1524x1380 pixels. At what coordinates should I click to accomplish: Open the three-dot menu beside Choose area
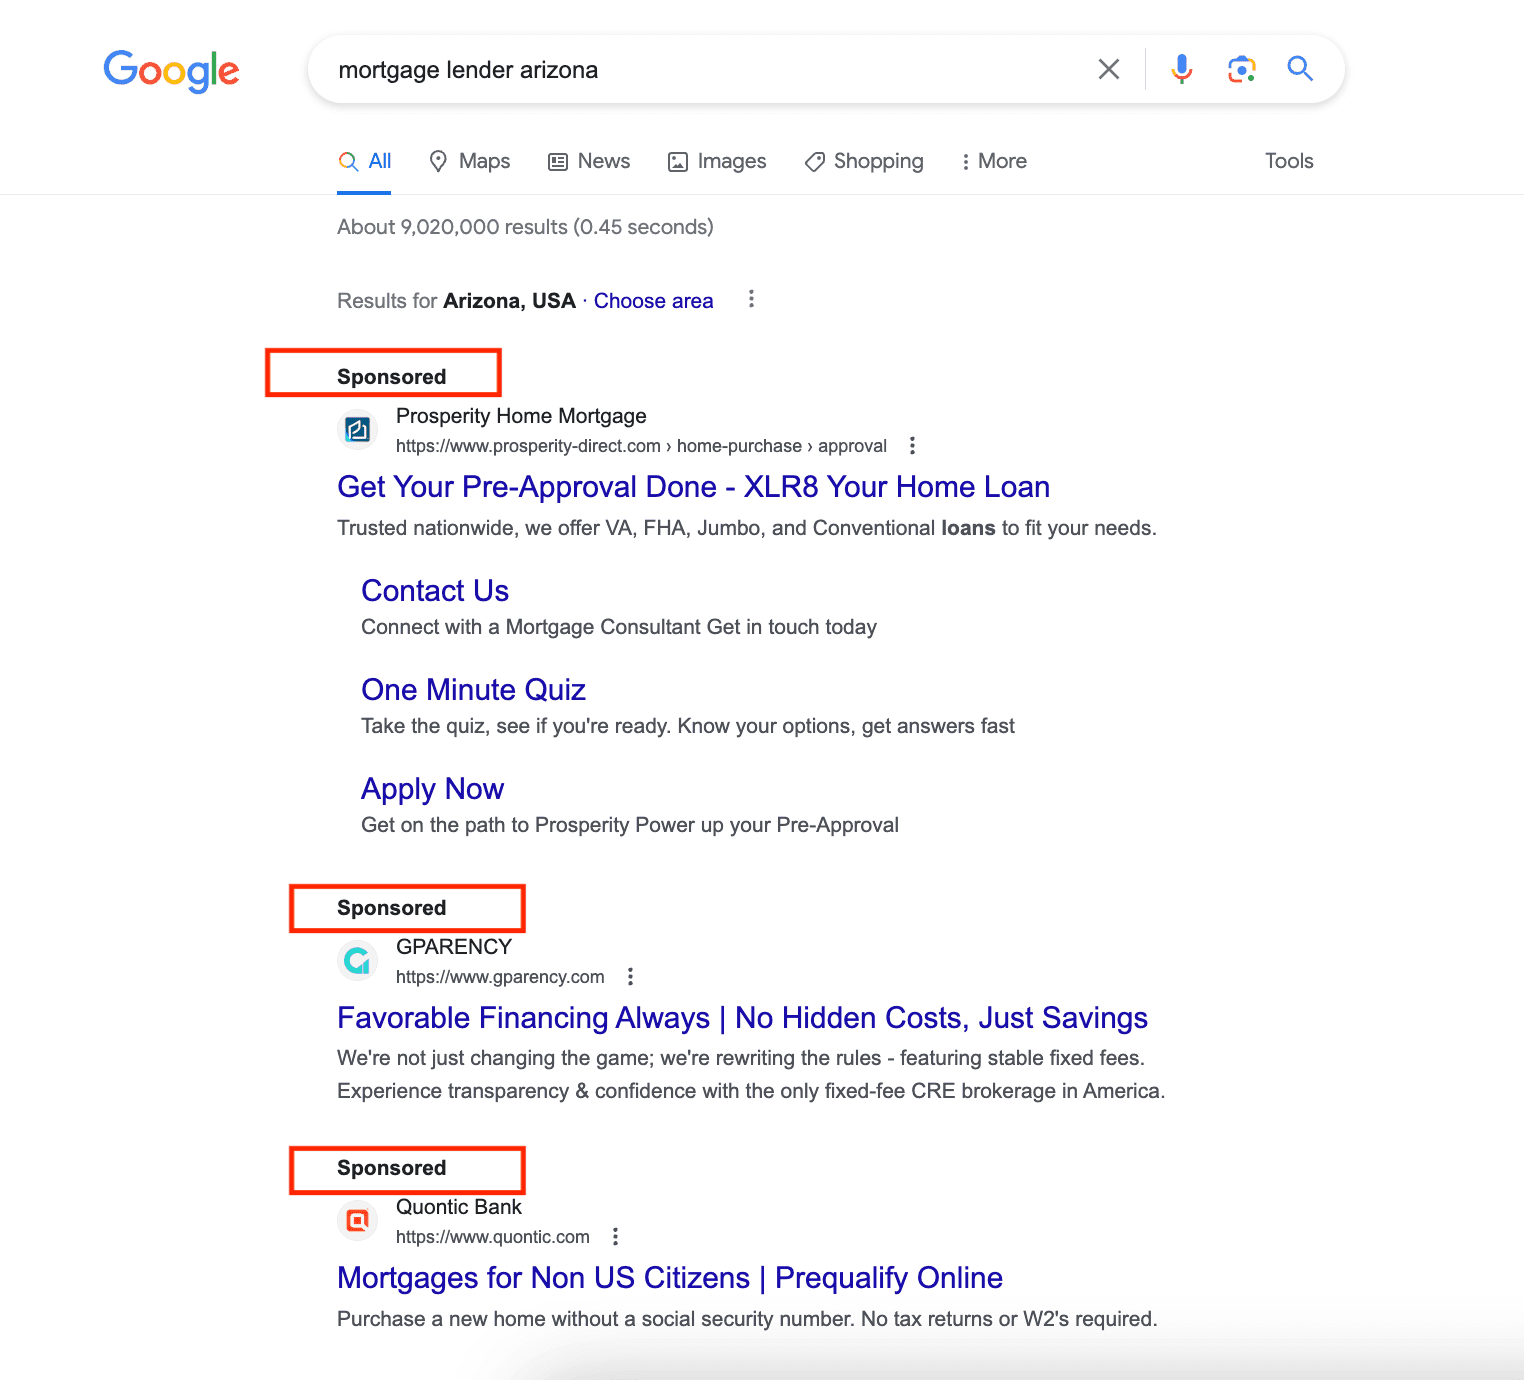point(751,299)
